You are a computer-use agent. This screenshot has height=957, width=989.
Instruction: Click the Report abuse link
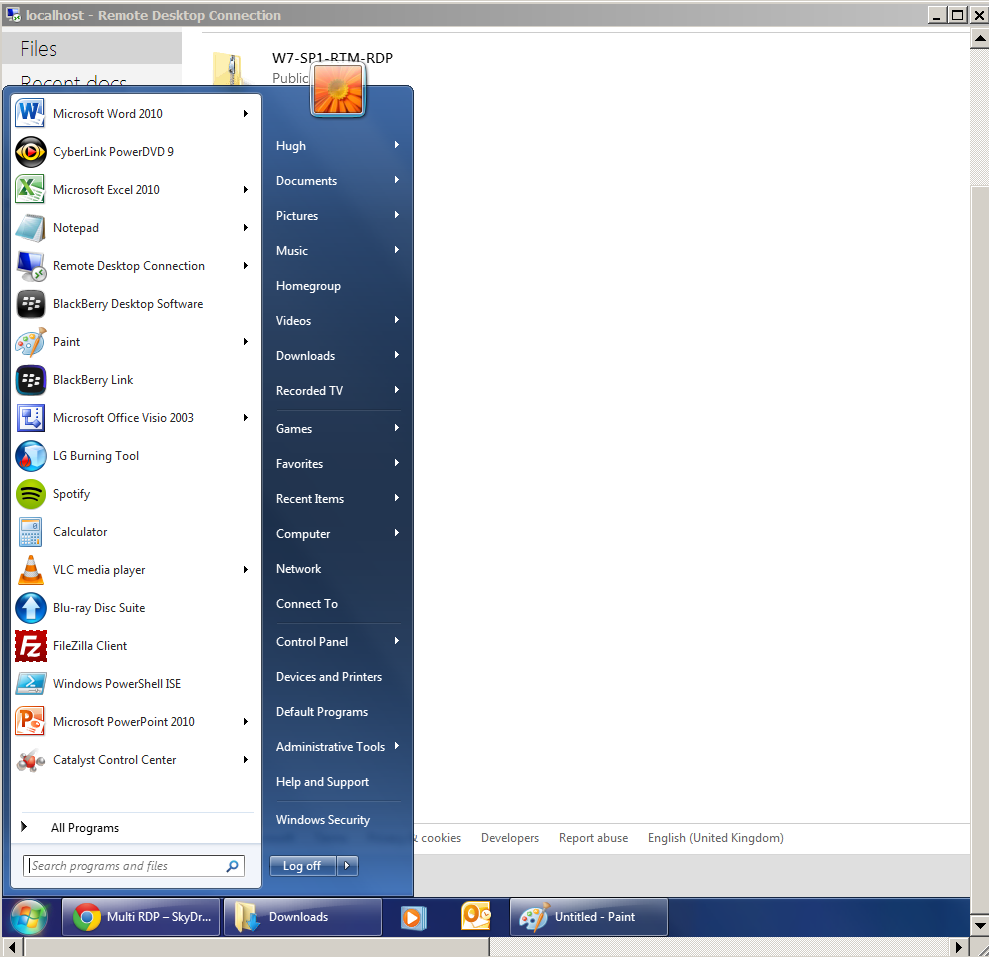[594, 838]
